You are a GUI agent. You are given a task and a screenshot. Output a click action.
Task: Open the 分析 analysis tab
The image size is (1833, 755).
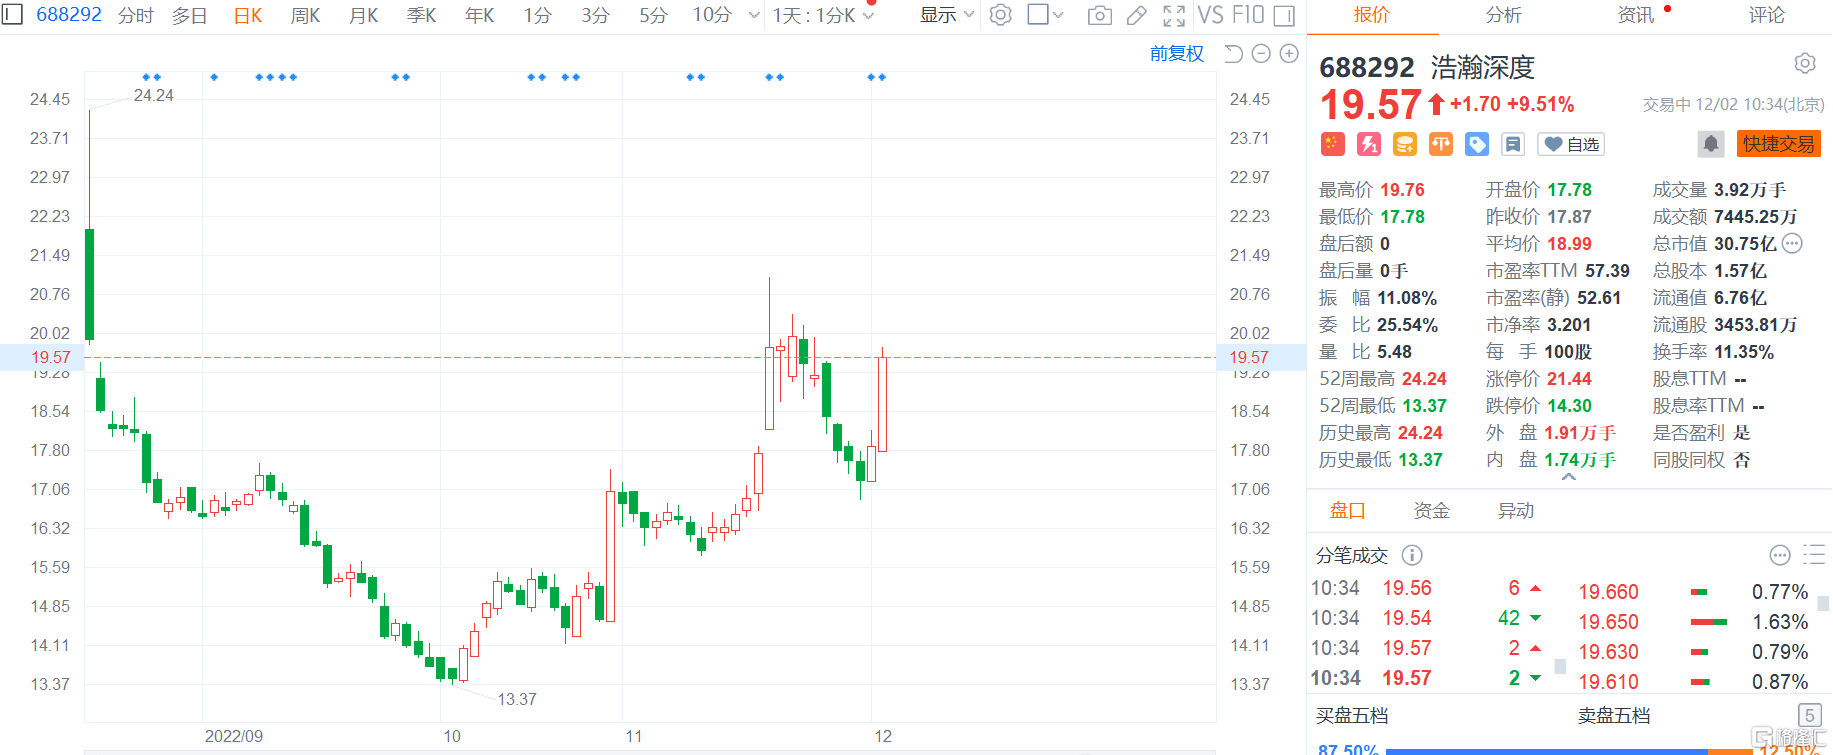(1504, 15)
